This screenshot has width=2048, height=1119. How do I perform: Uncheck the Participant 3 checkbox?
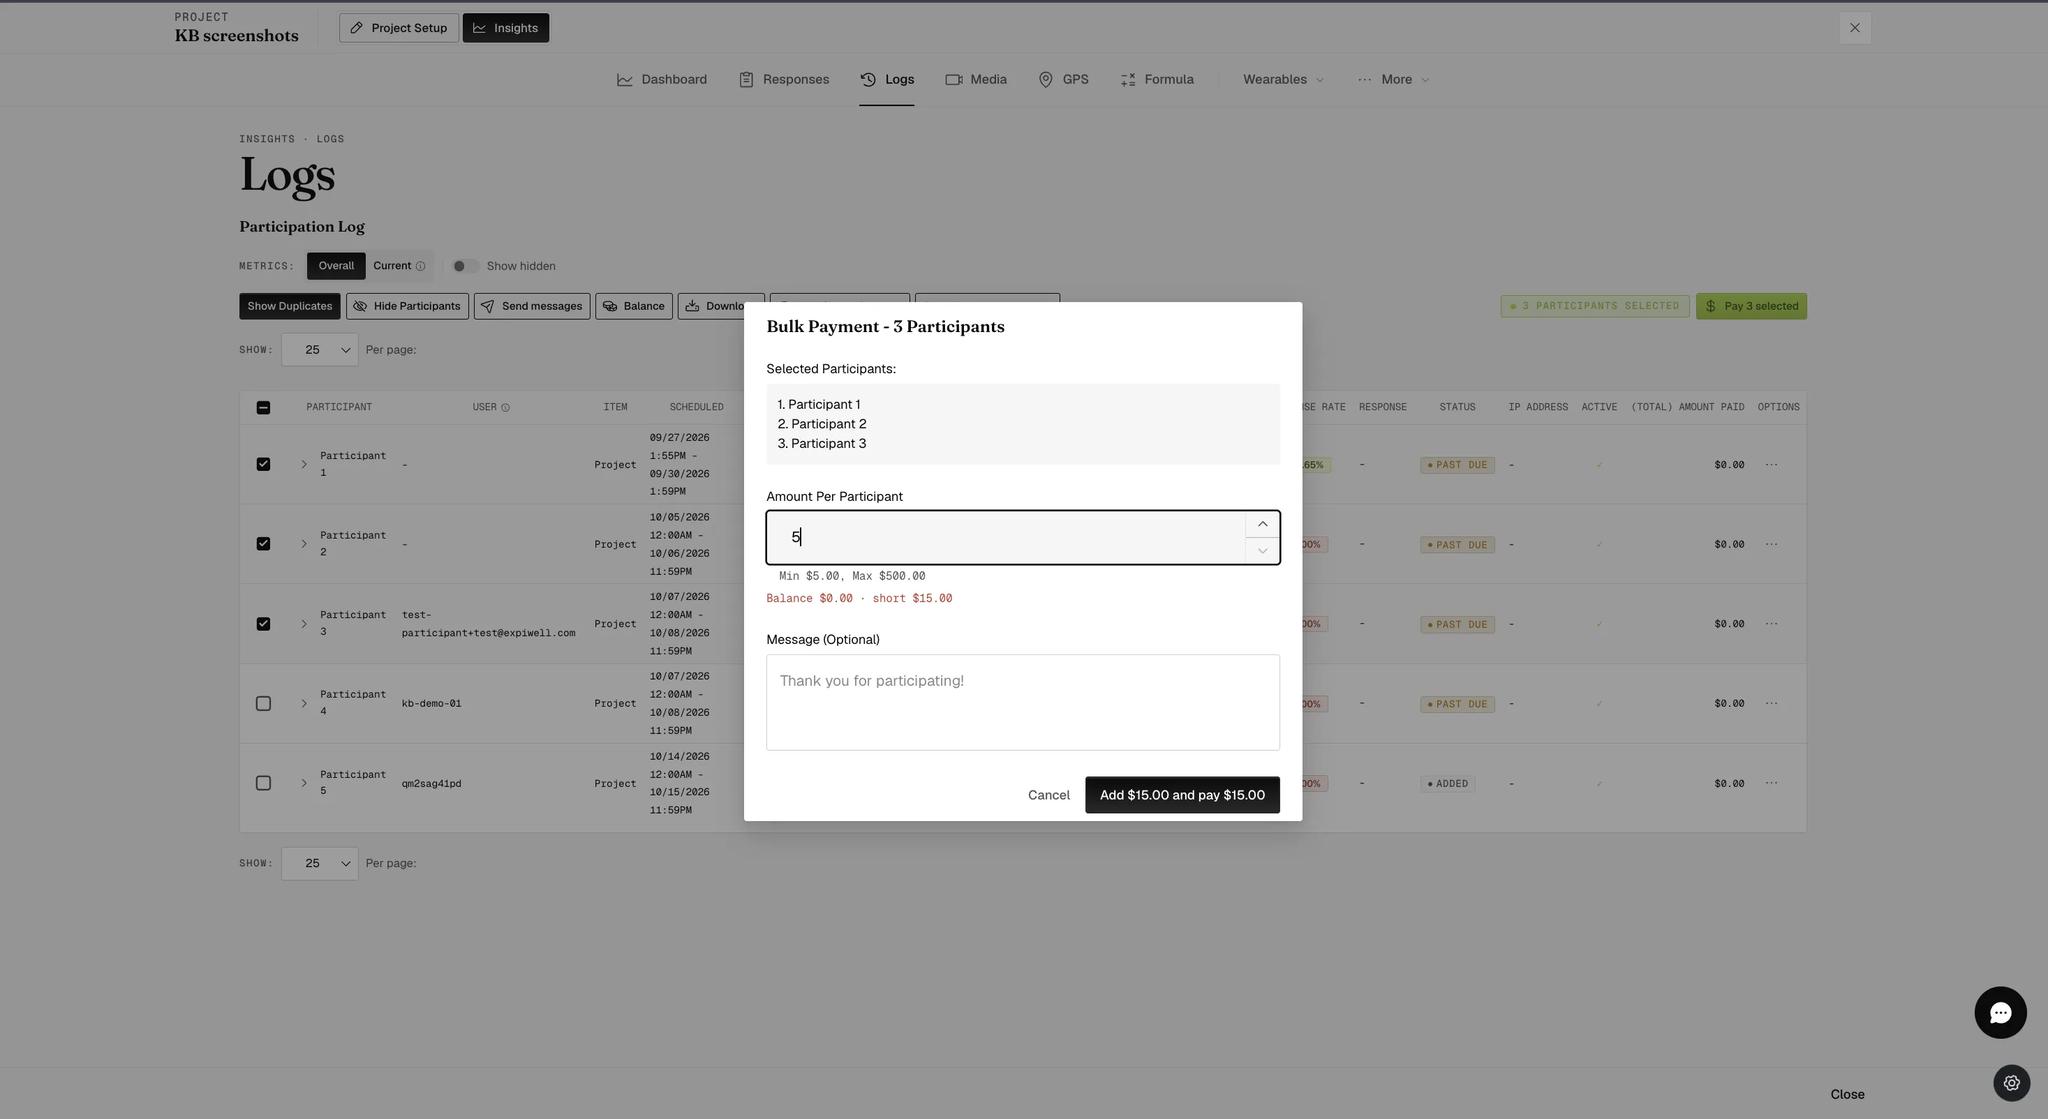click(263, 624)
